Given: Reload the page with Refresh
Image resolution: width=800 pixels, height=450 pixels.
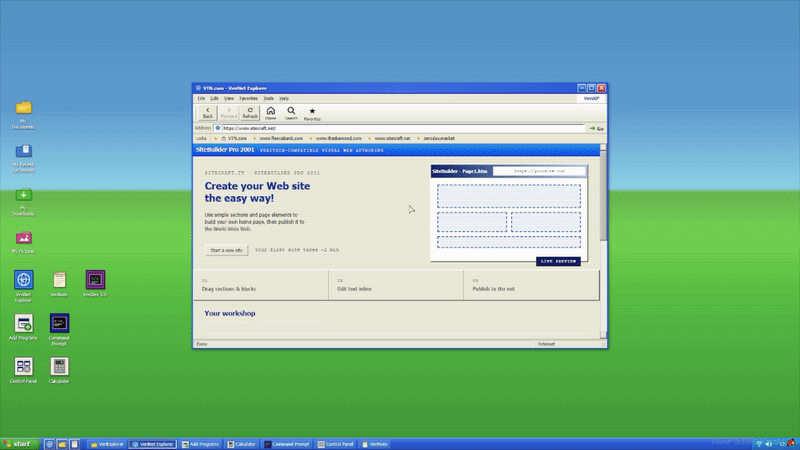Looking at the screenshot, I should pyautogui.click(x=250, y=113).
